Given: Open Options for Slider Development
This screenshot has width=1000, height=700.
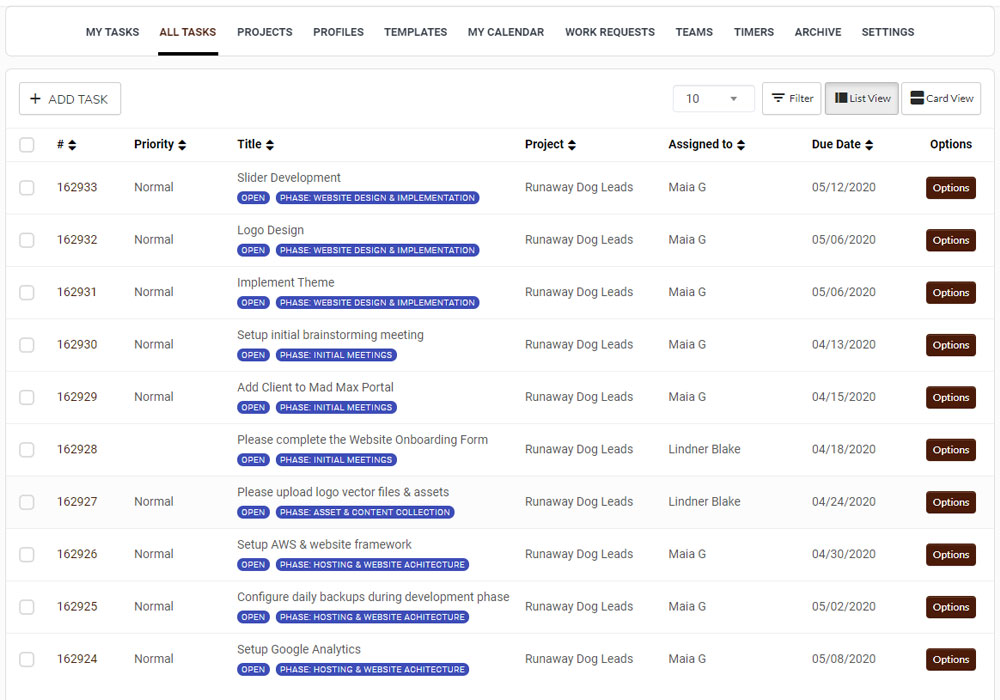Looking at the screenshot, I should pos(950,187).
